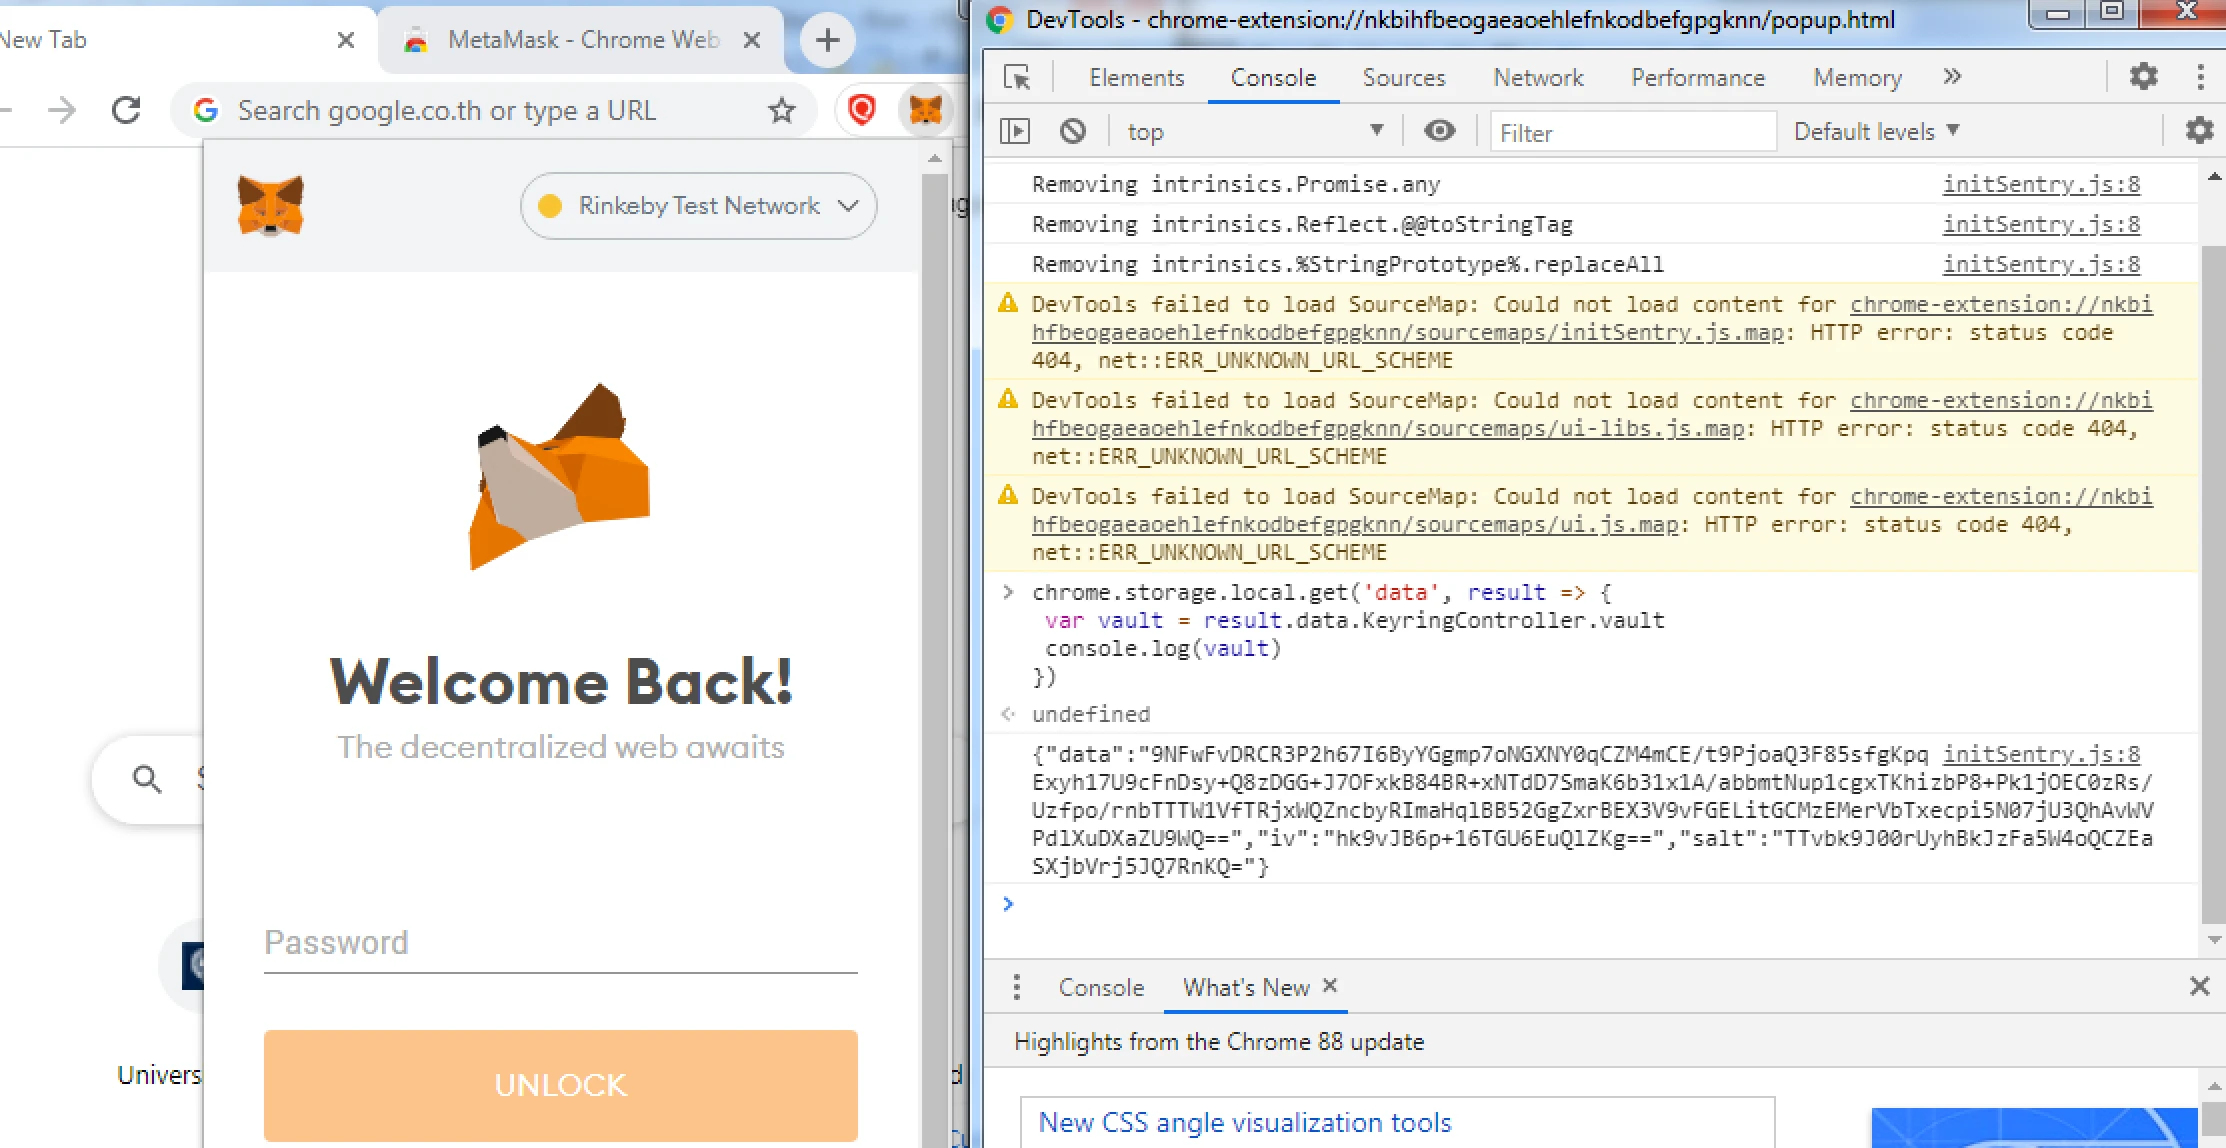Close the What's New drawer tab
The width and height of the screenshot is (2226, 1148).
pyautogui.click(x=1330, y=985)
